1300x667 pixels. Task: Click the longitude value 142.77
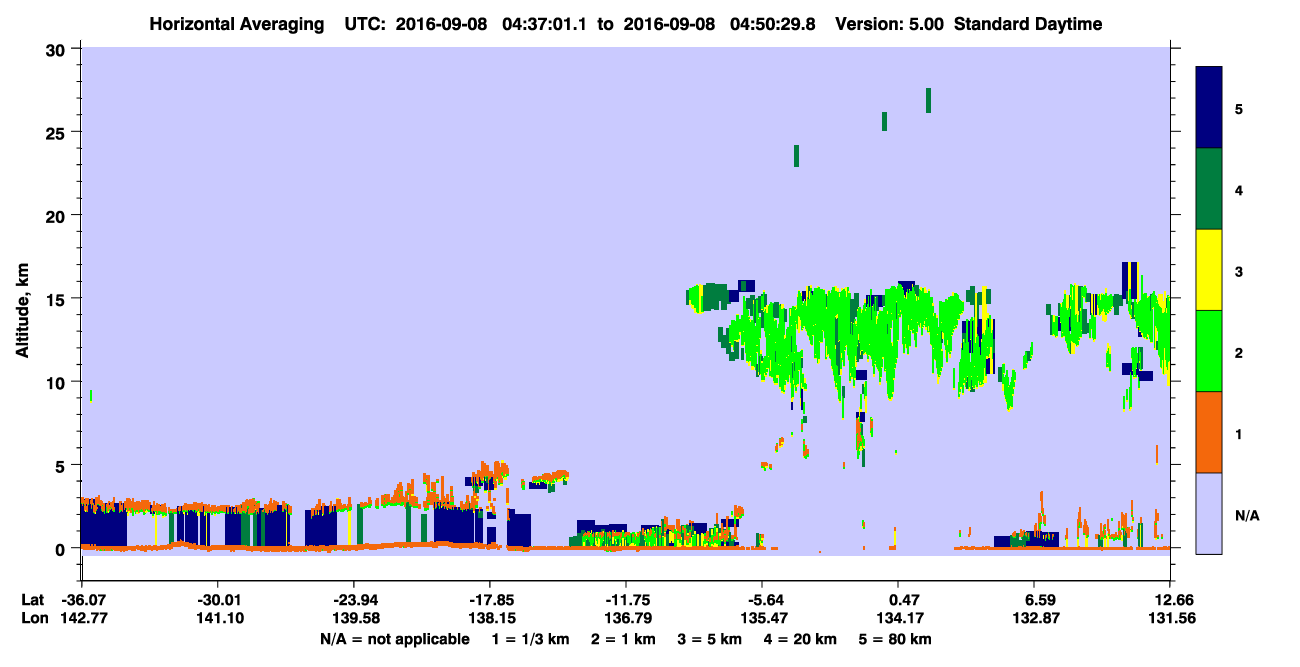[x=83, y=618]
